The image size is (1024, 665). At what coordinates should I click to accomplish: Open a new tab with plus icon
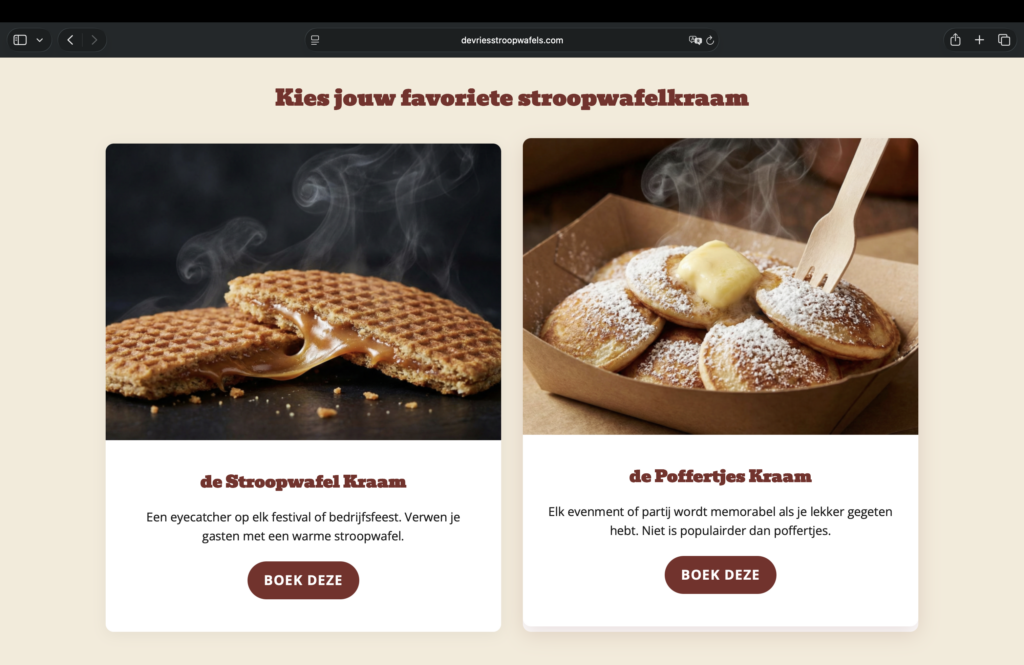tap(980, 40)
